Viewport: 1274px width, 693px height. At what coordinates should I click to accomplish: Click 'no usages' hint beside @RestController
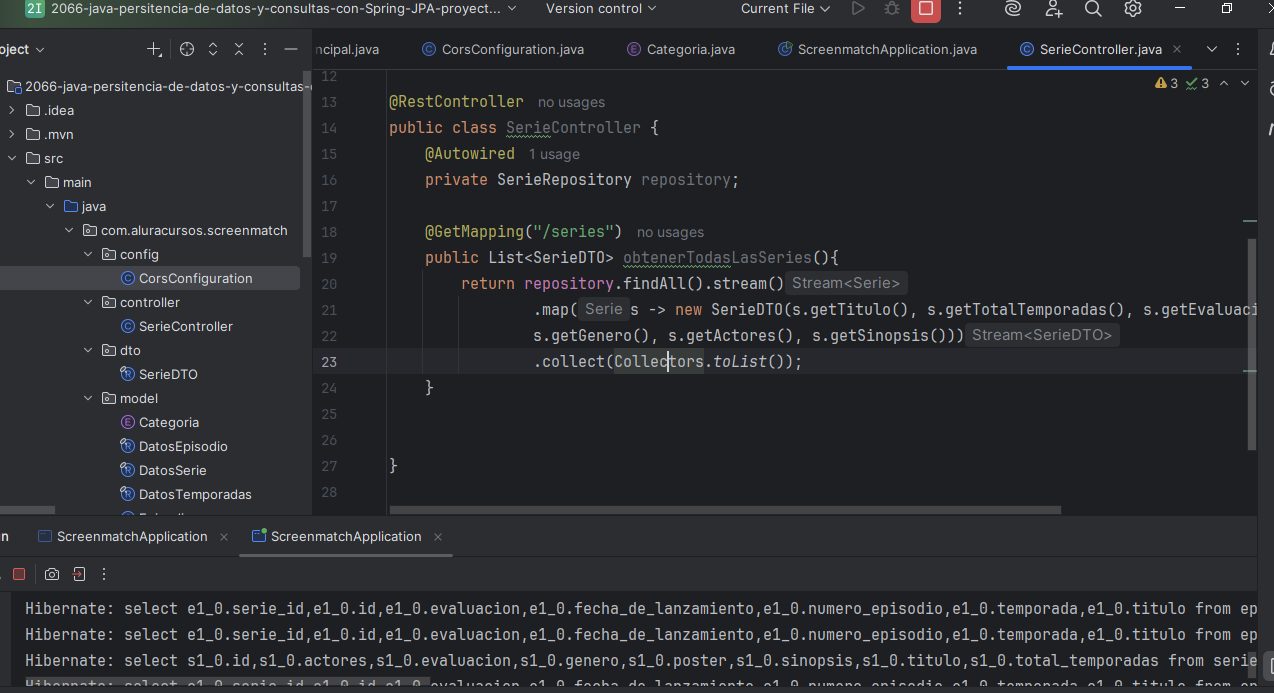tap(571, 102)
